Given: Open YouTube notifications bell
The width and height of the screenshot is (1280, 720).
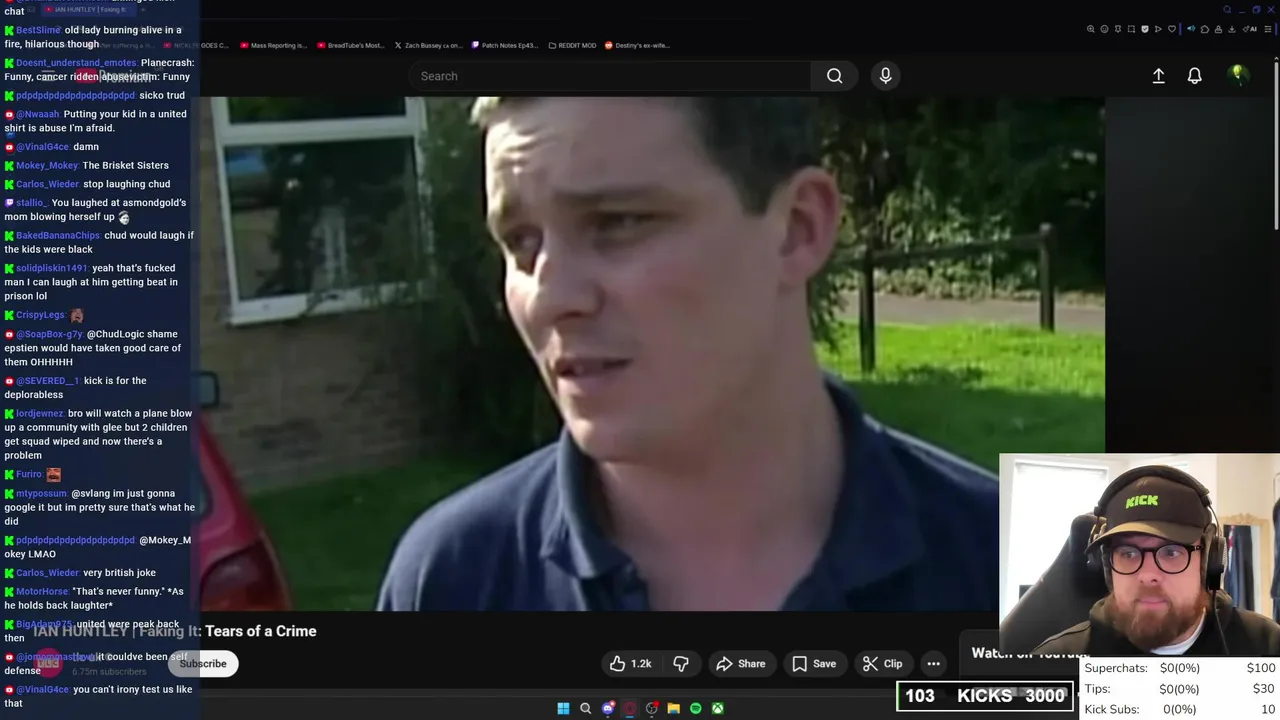Looking at the screenshot, I should coord(1194,76).
